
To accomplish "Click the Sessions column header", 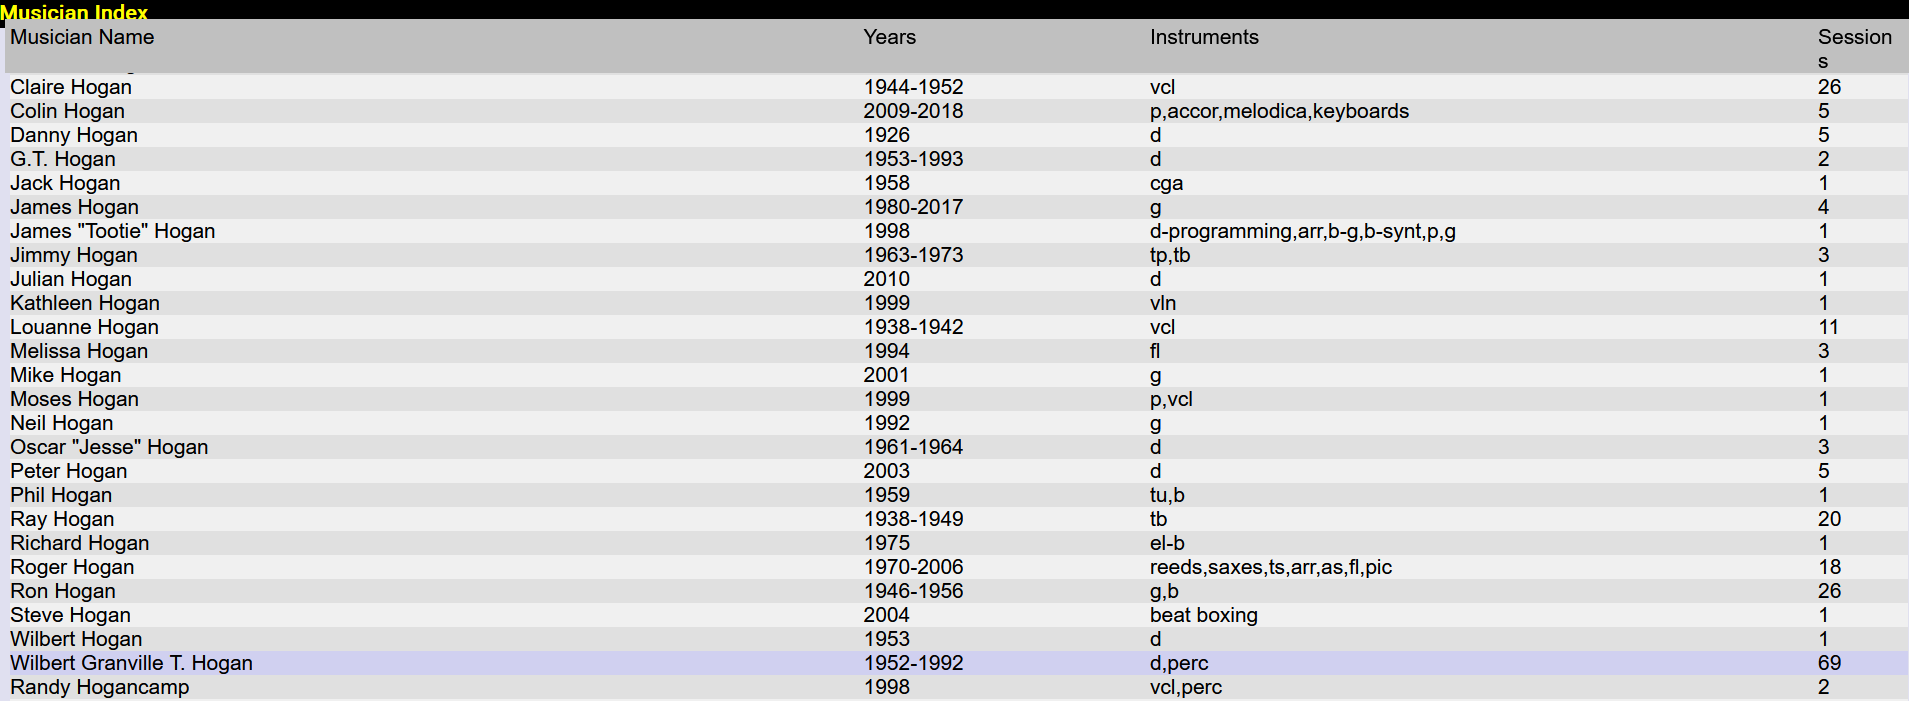I will tap(1855, 49).
